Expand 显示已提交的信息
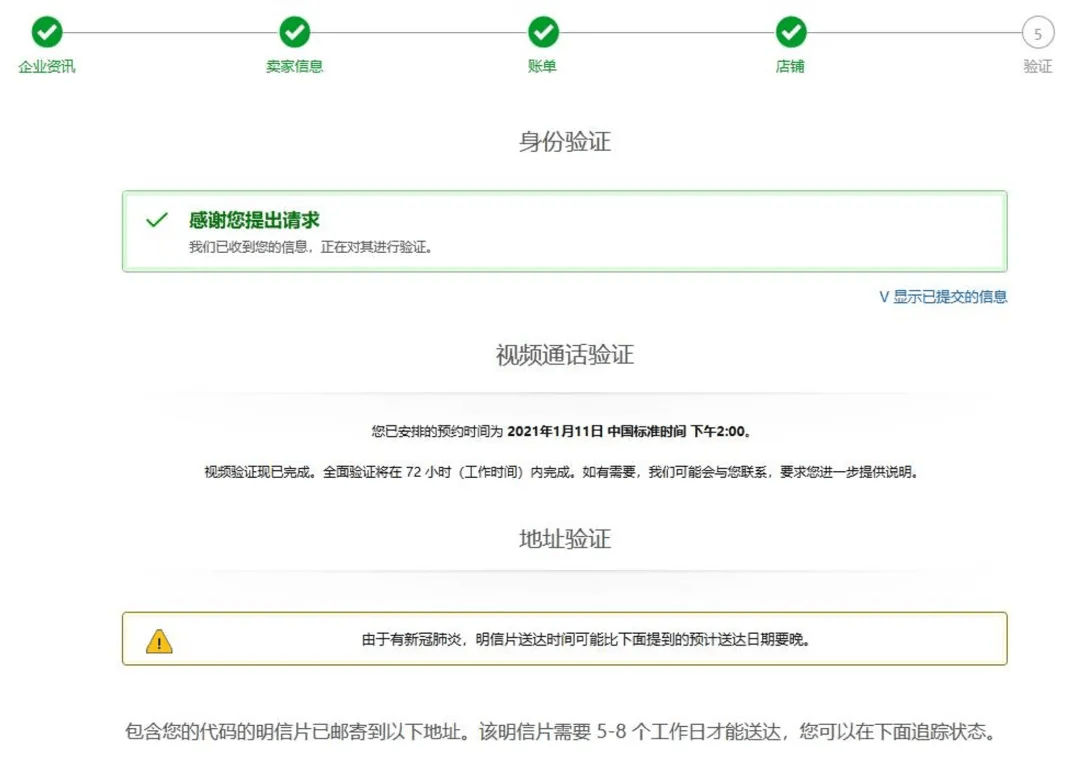Viewport: 1080px width, 758px height. [942, 296]
